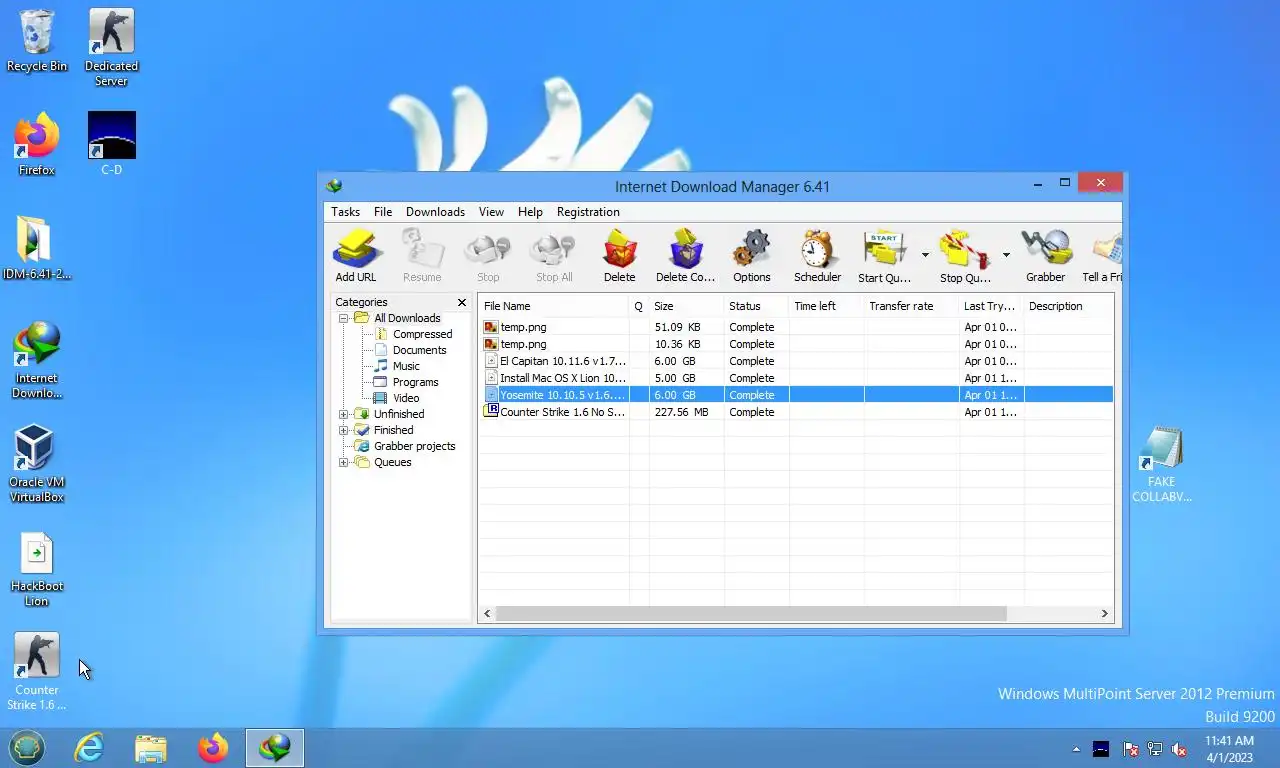The height and width of the screenshot is (768, 1280).
Task: Open the Downloads menu
Action: (435, 212)
